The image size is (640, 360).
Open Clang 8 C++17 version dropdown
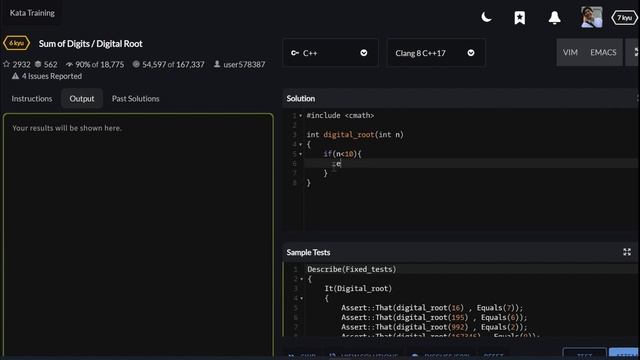click(x=436, y=53)
